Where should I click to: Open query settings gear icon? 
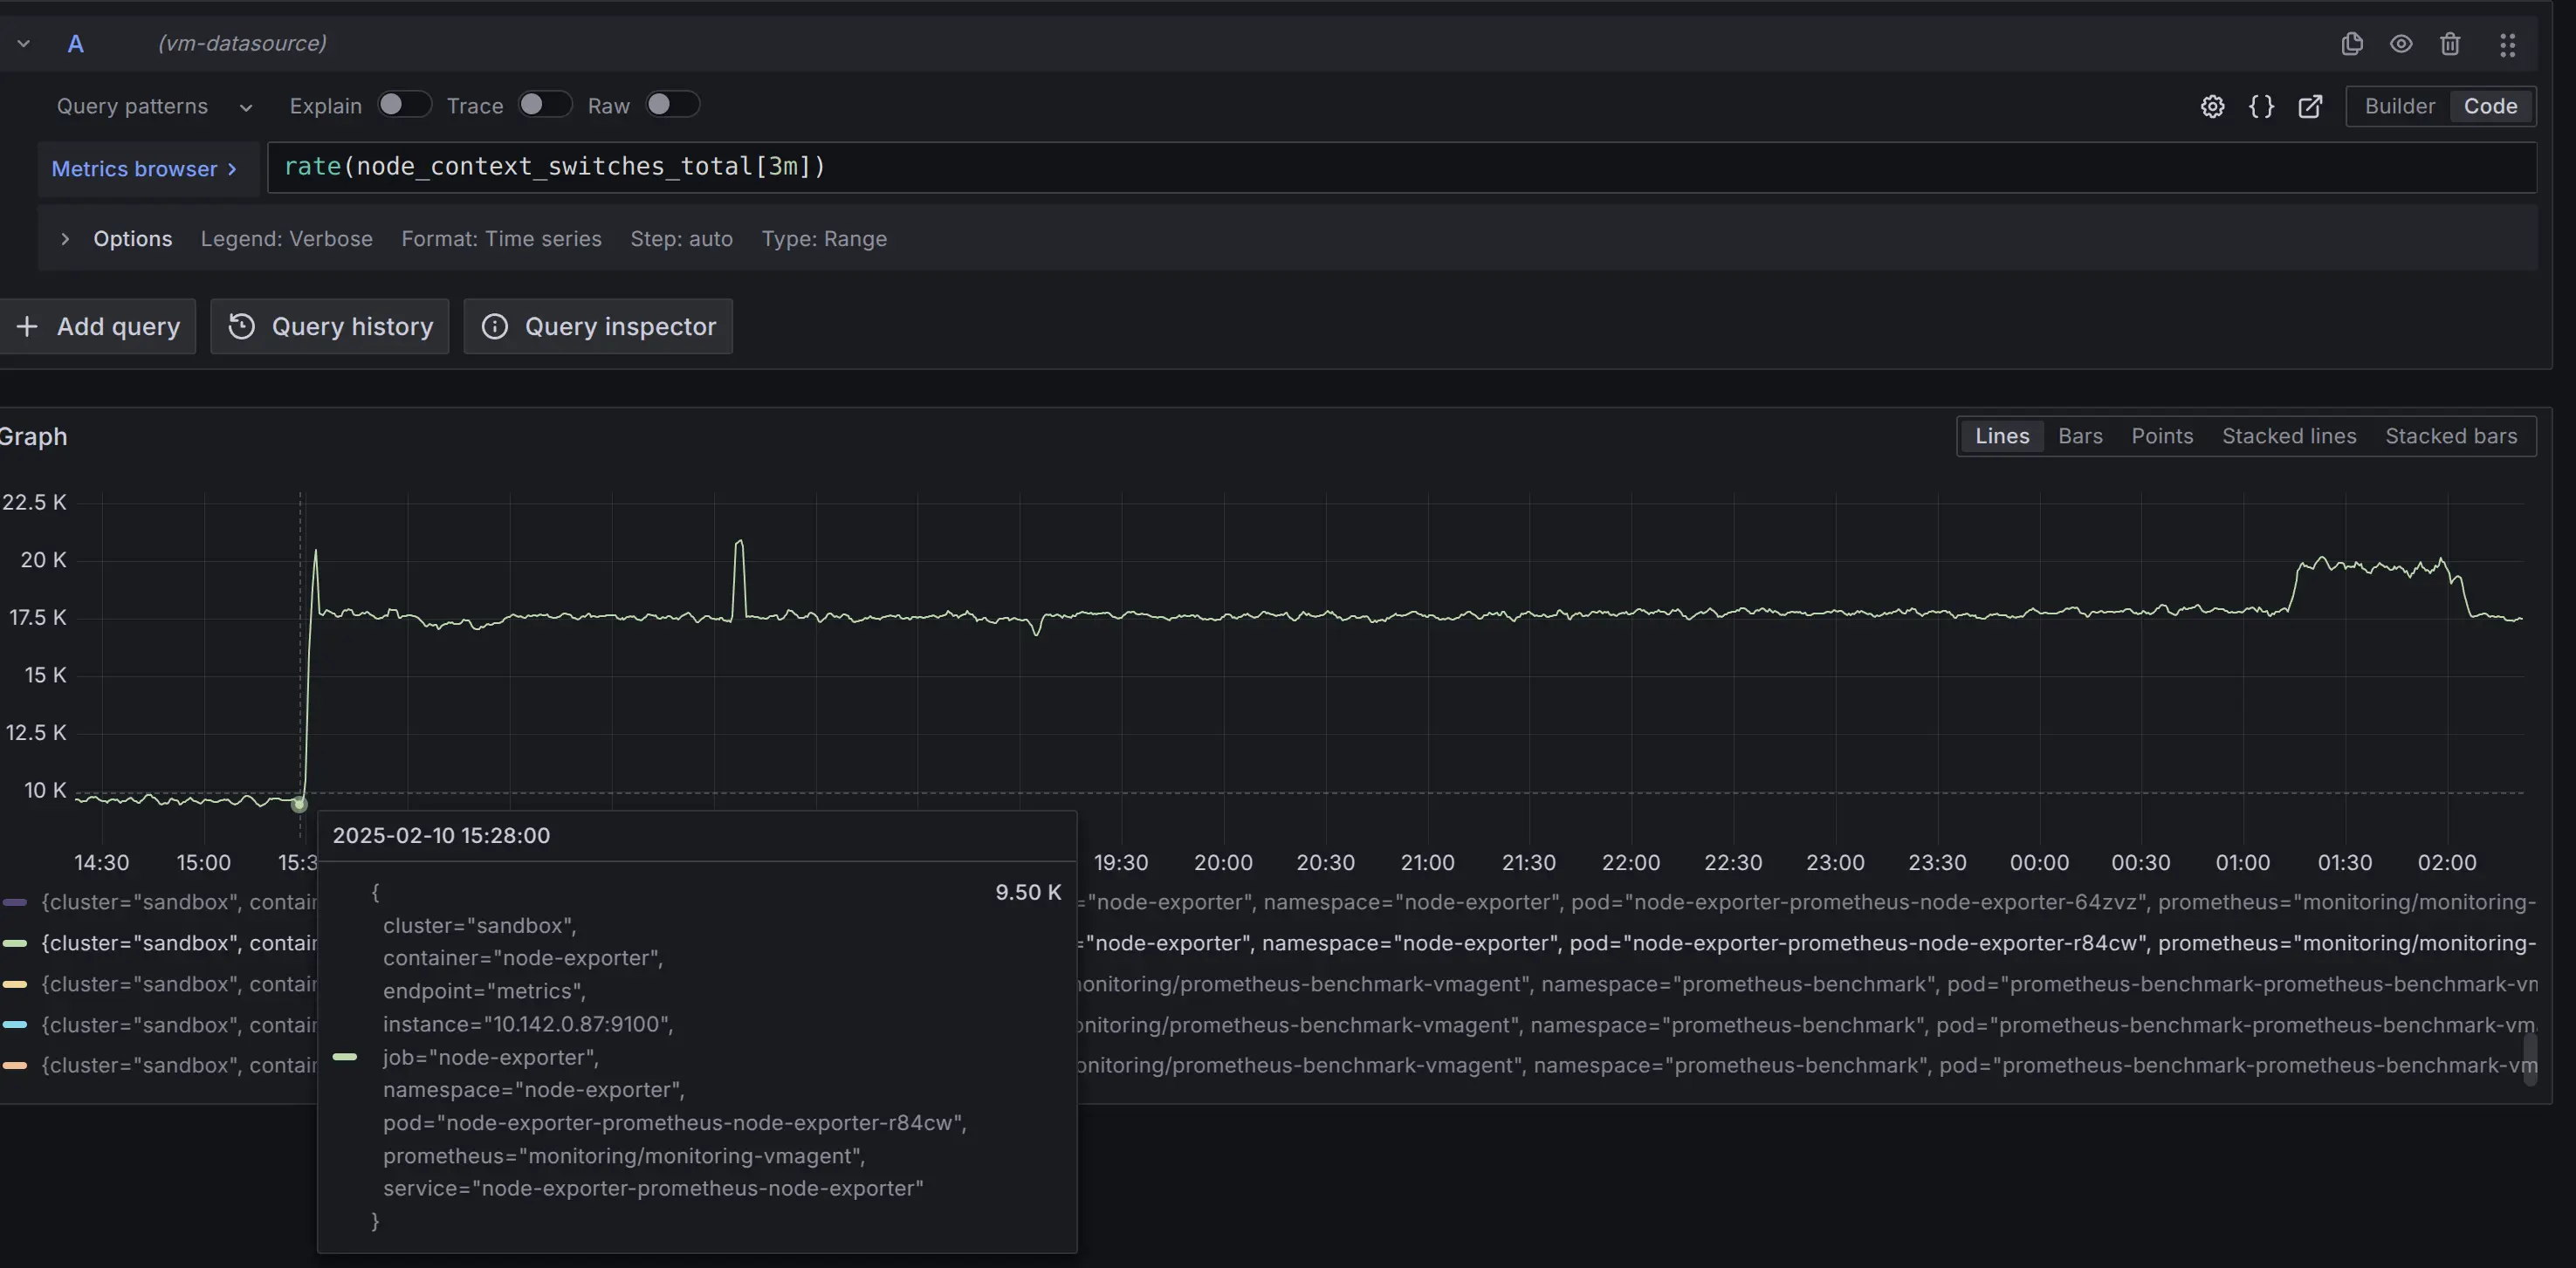click(2213, 106)
